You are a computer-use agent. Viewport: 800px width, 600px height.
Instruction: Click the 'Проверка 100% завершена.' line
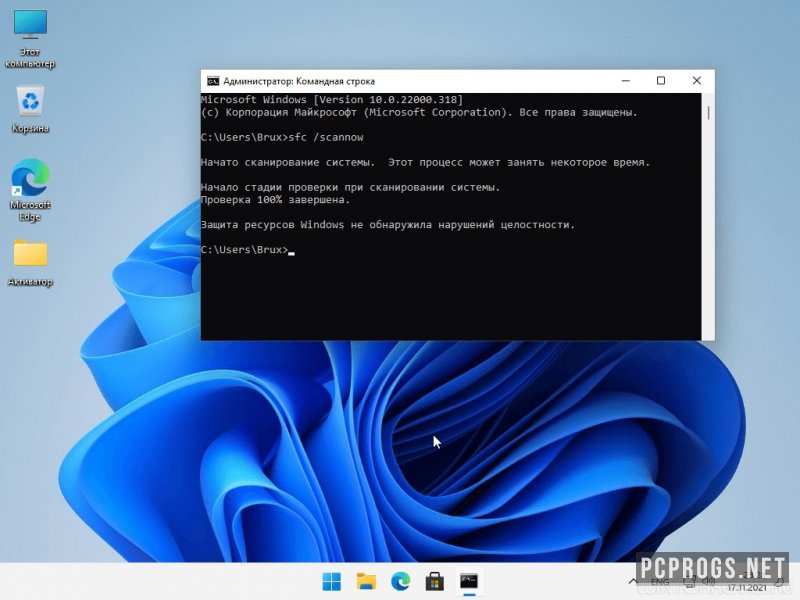click(x=275, y=200)
